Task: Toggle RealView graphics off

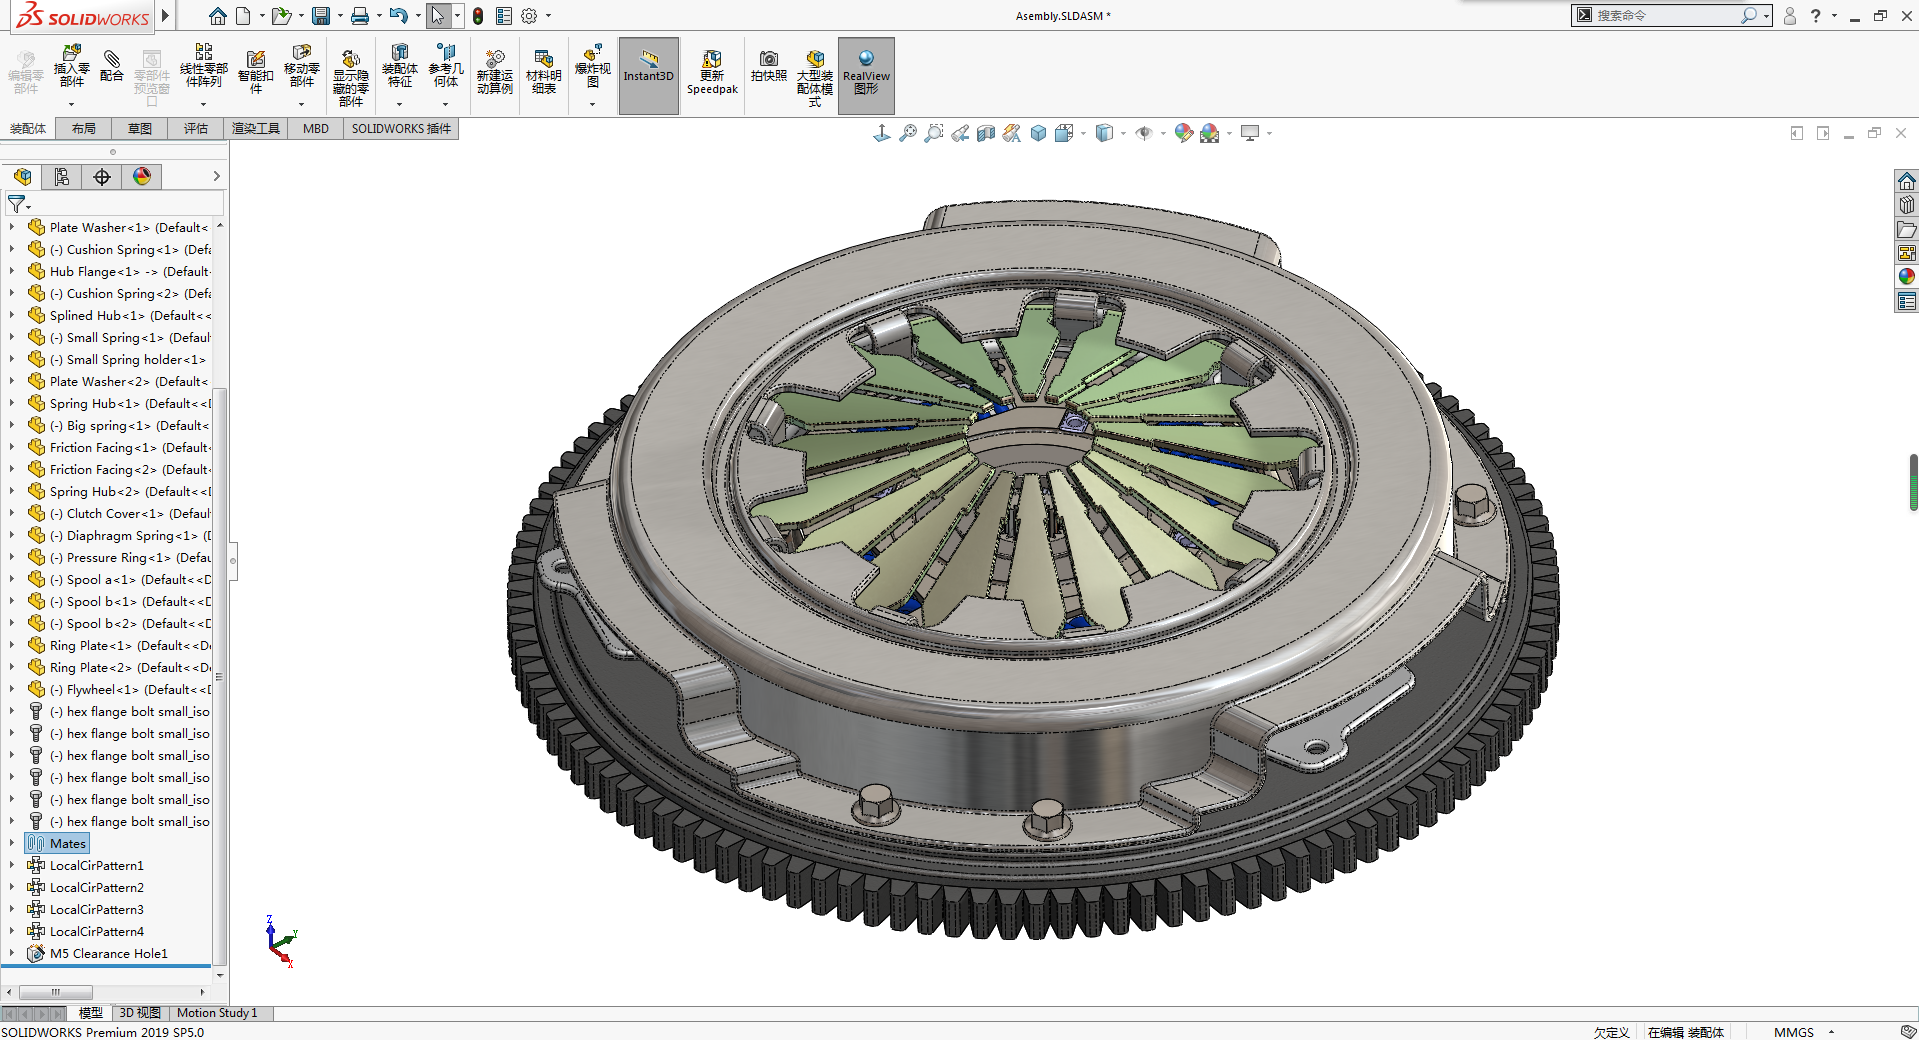Action: click(866, 73)
